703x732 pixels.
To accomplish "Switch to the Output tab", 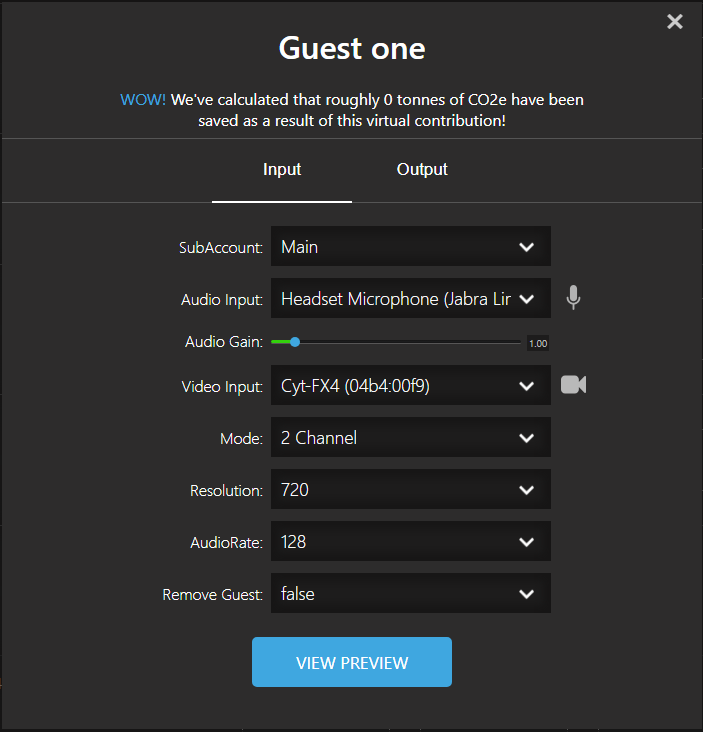I will click(x=422, y=169).
